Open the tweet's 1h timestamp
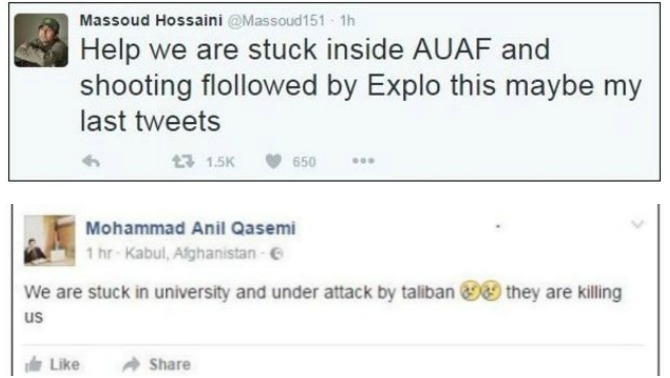This screenshot has width=670, height=378. point(347,21)
